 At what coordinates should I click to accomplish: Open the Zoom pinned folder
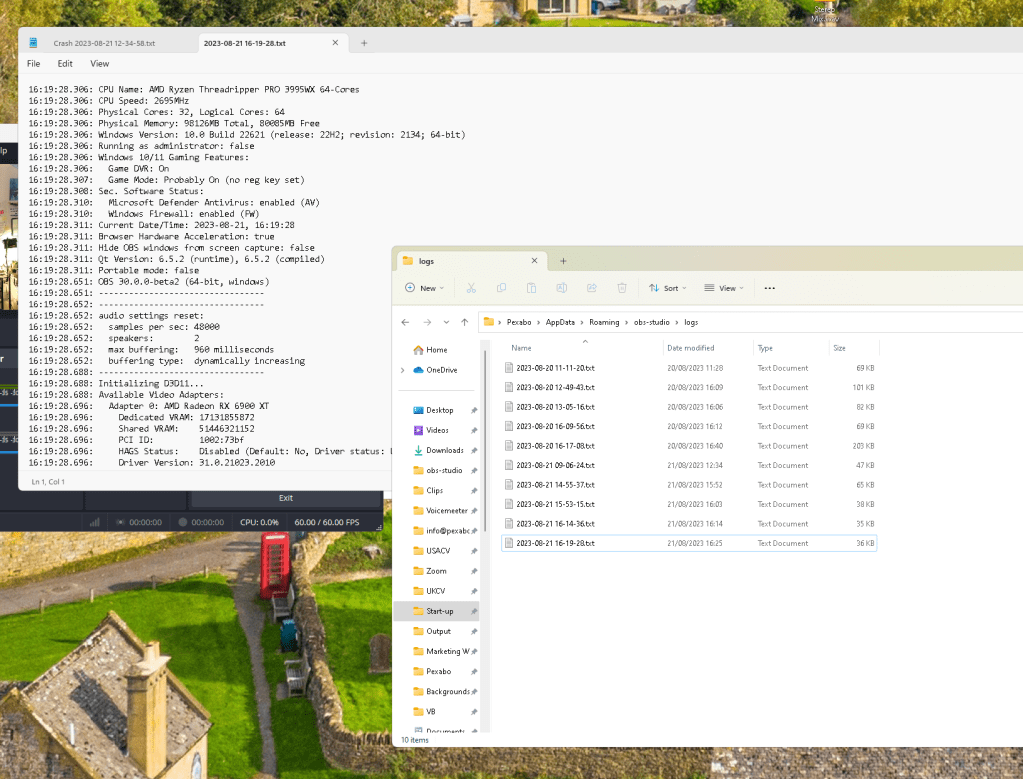coord(436,571)
